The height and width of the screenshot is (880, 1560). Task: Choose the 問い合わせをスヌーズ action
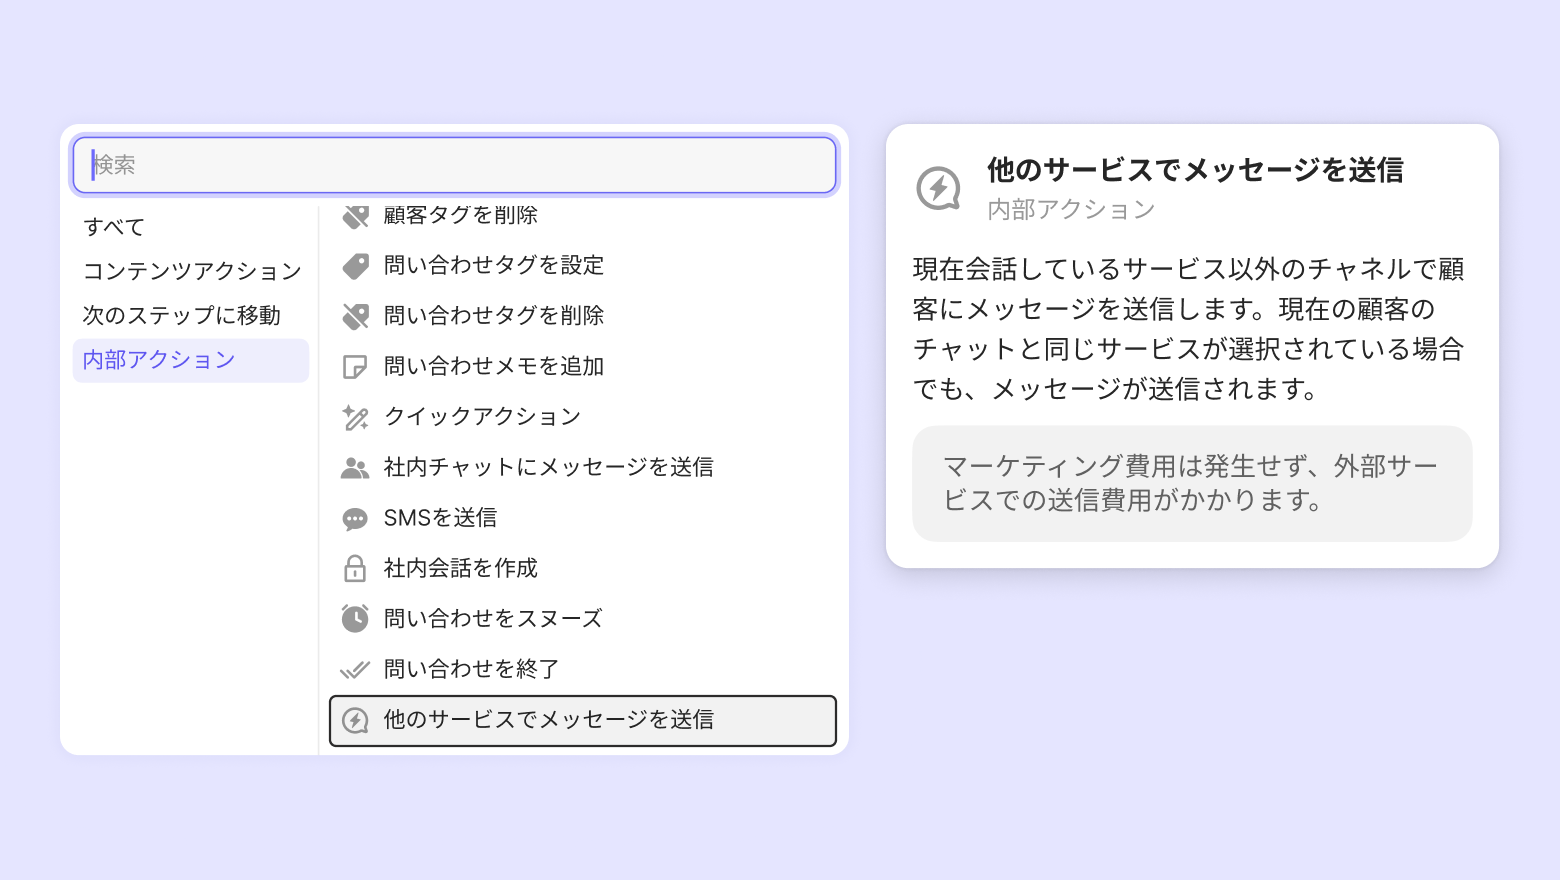click(493, 619)
